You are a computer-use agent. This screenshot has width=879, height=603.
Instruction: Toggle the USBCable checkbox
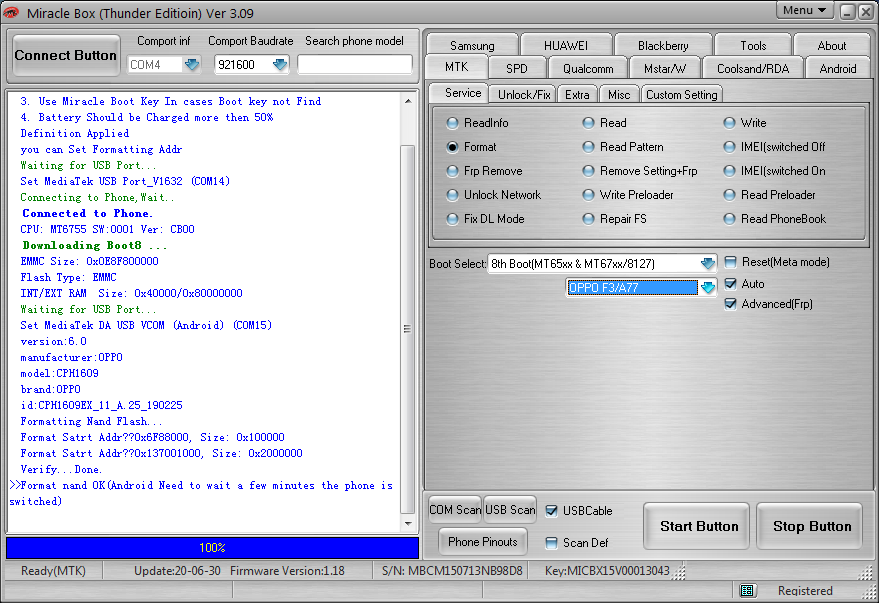(x=552, y=511)
